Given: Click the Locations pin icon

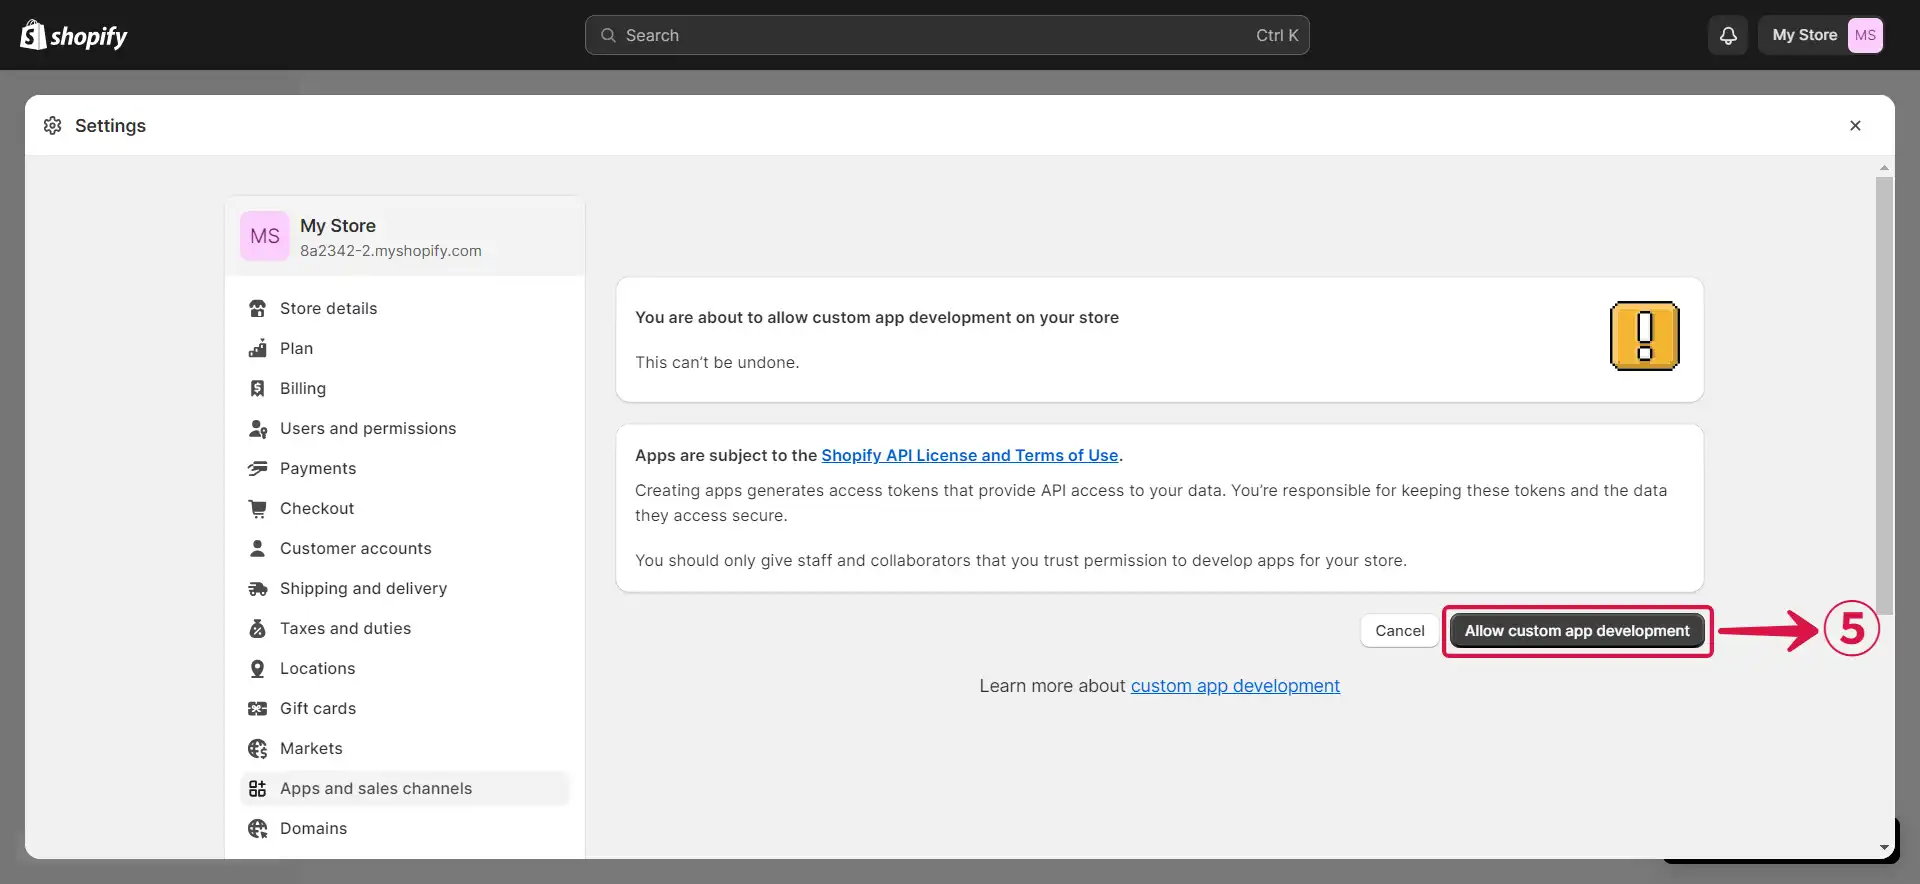Looking at the screenshot, I should 258,668.
